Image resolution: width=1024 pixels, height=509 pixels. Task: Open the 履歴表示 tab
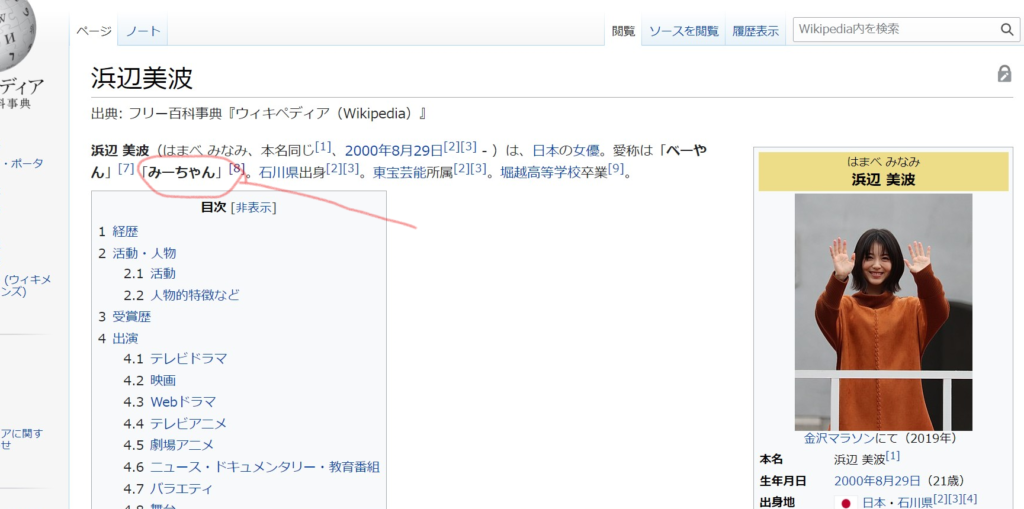(x=756, y=31)
